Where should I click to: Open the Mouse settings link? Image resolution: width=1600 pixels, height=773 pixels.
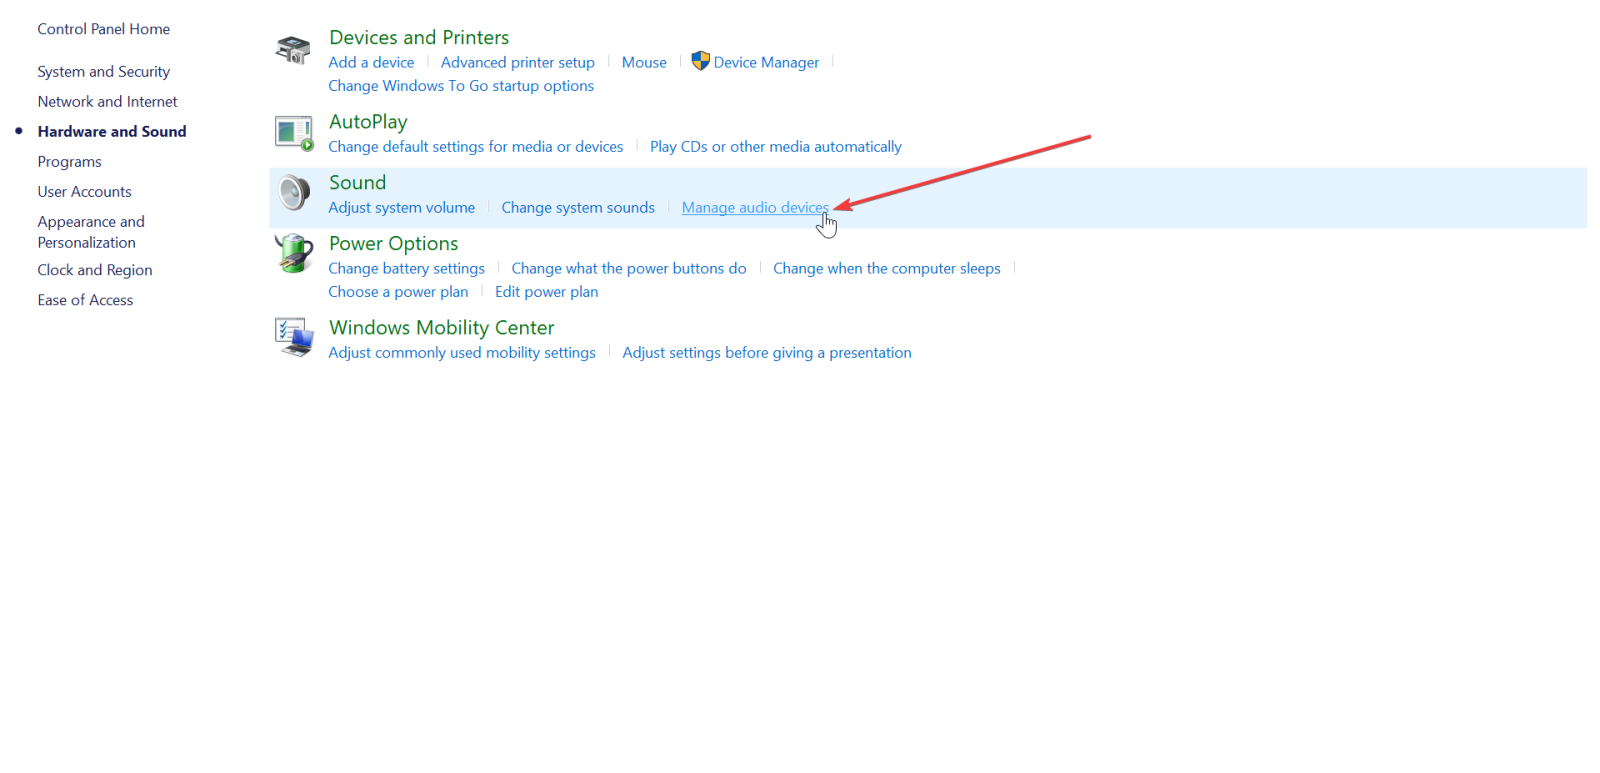coord(644,62)
